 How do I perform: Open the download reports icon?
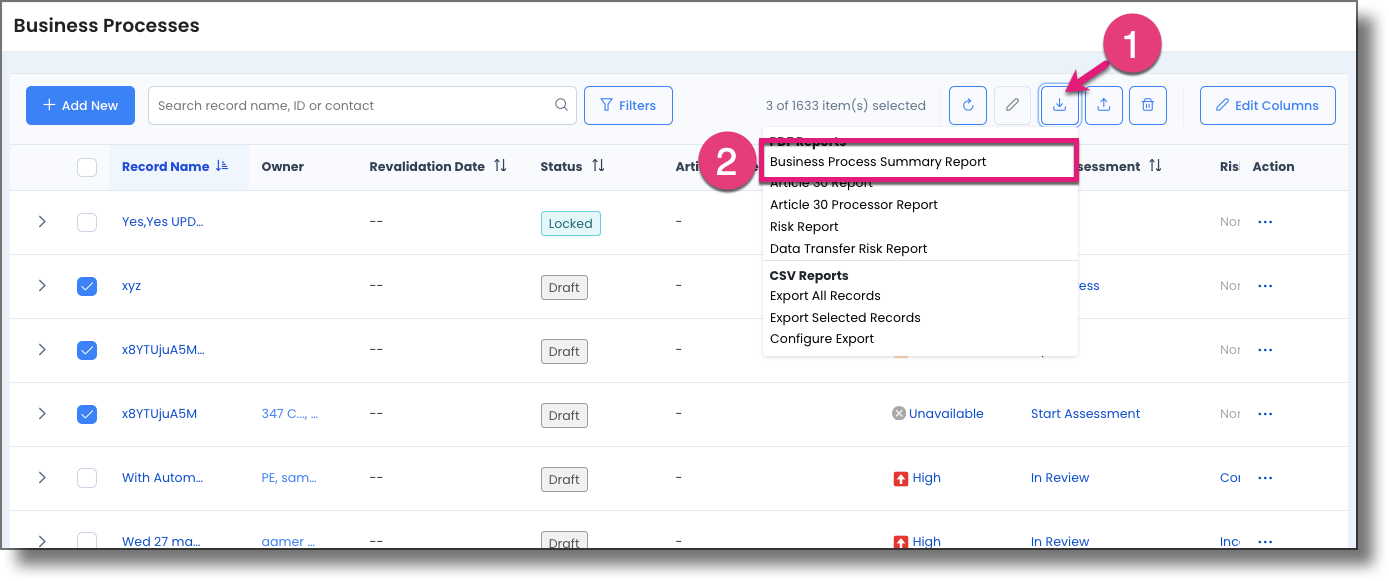tap(1059, 105)
